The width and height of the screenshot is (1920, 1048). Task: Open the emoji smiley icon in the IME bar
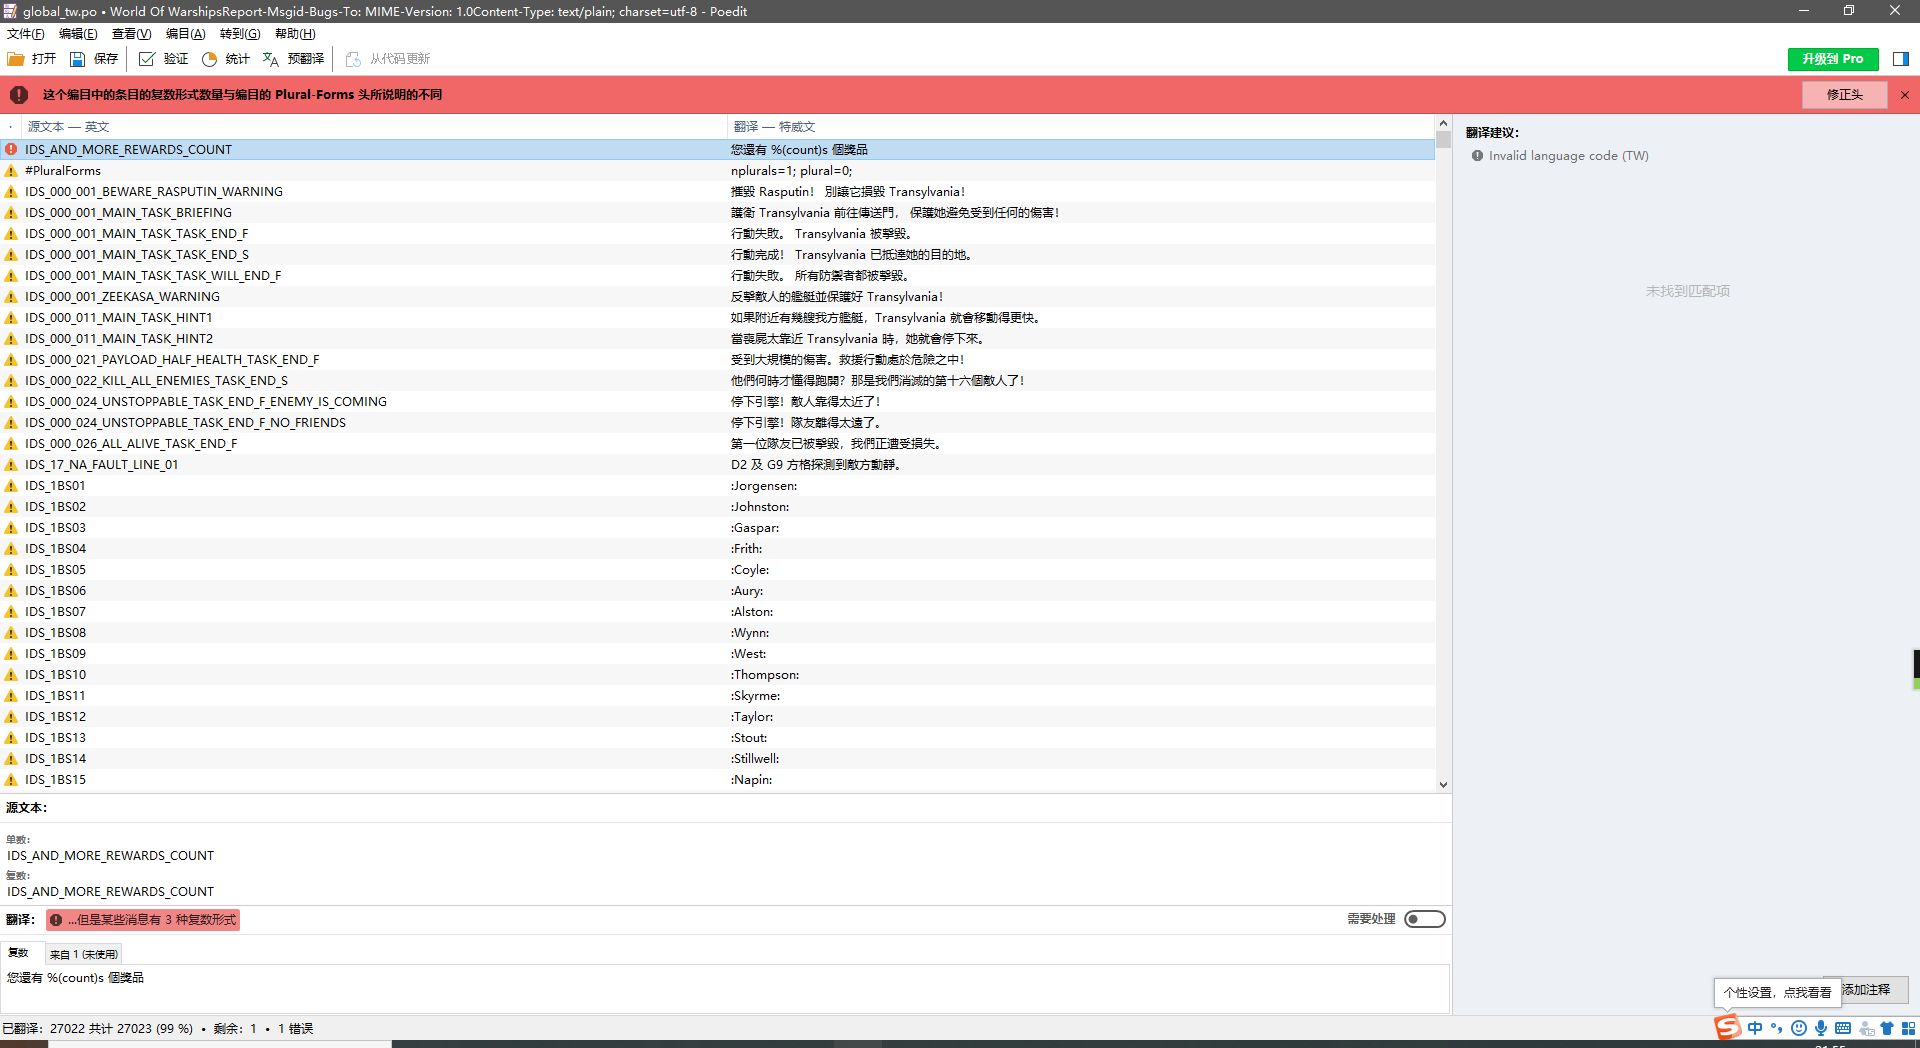[1799, 1028]
